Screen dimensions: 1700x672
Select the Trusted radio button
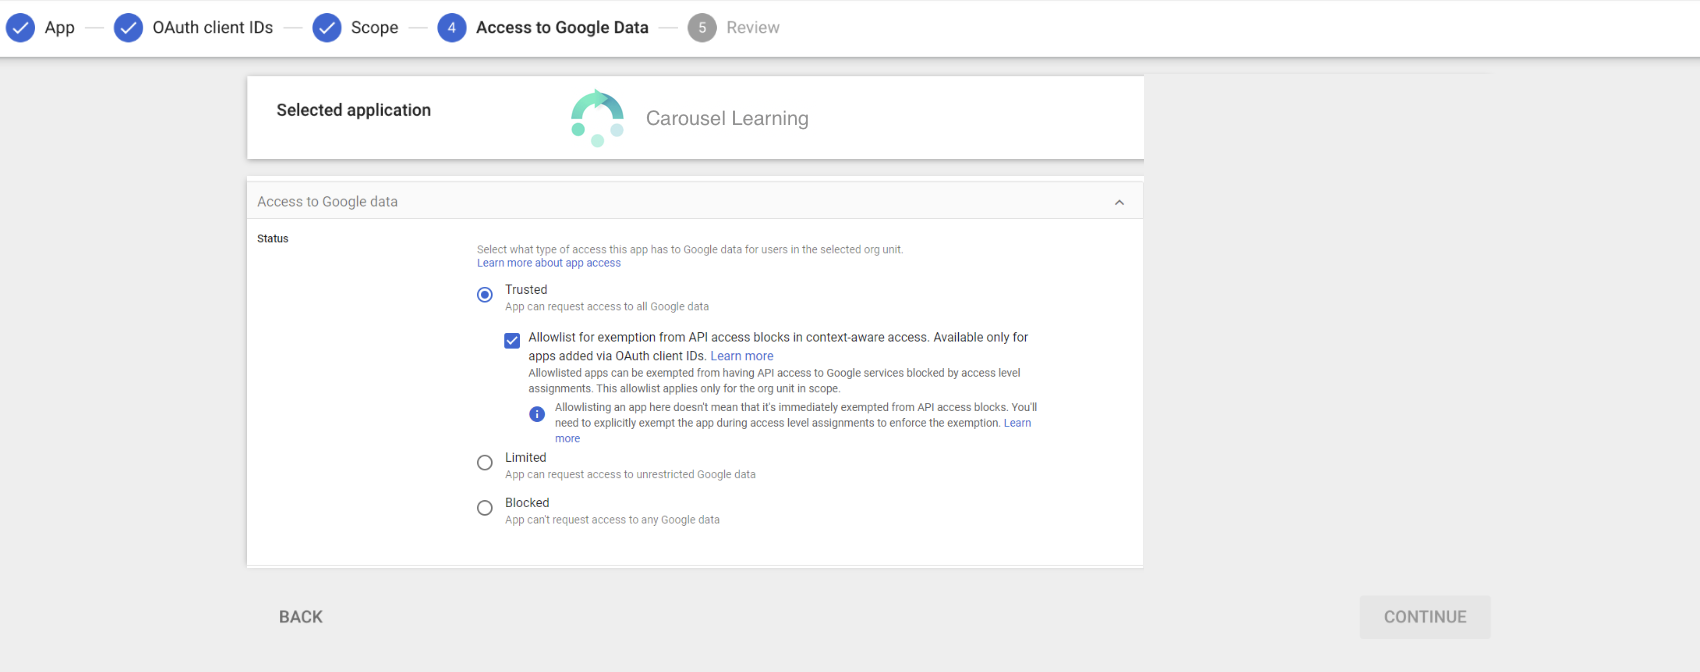coord(485,295)
